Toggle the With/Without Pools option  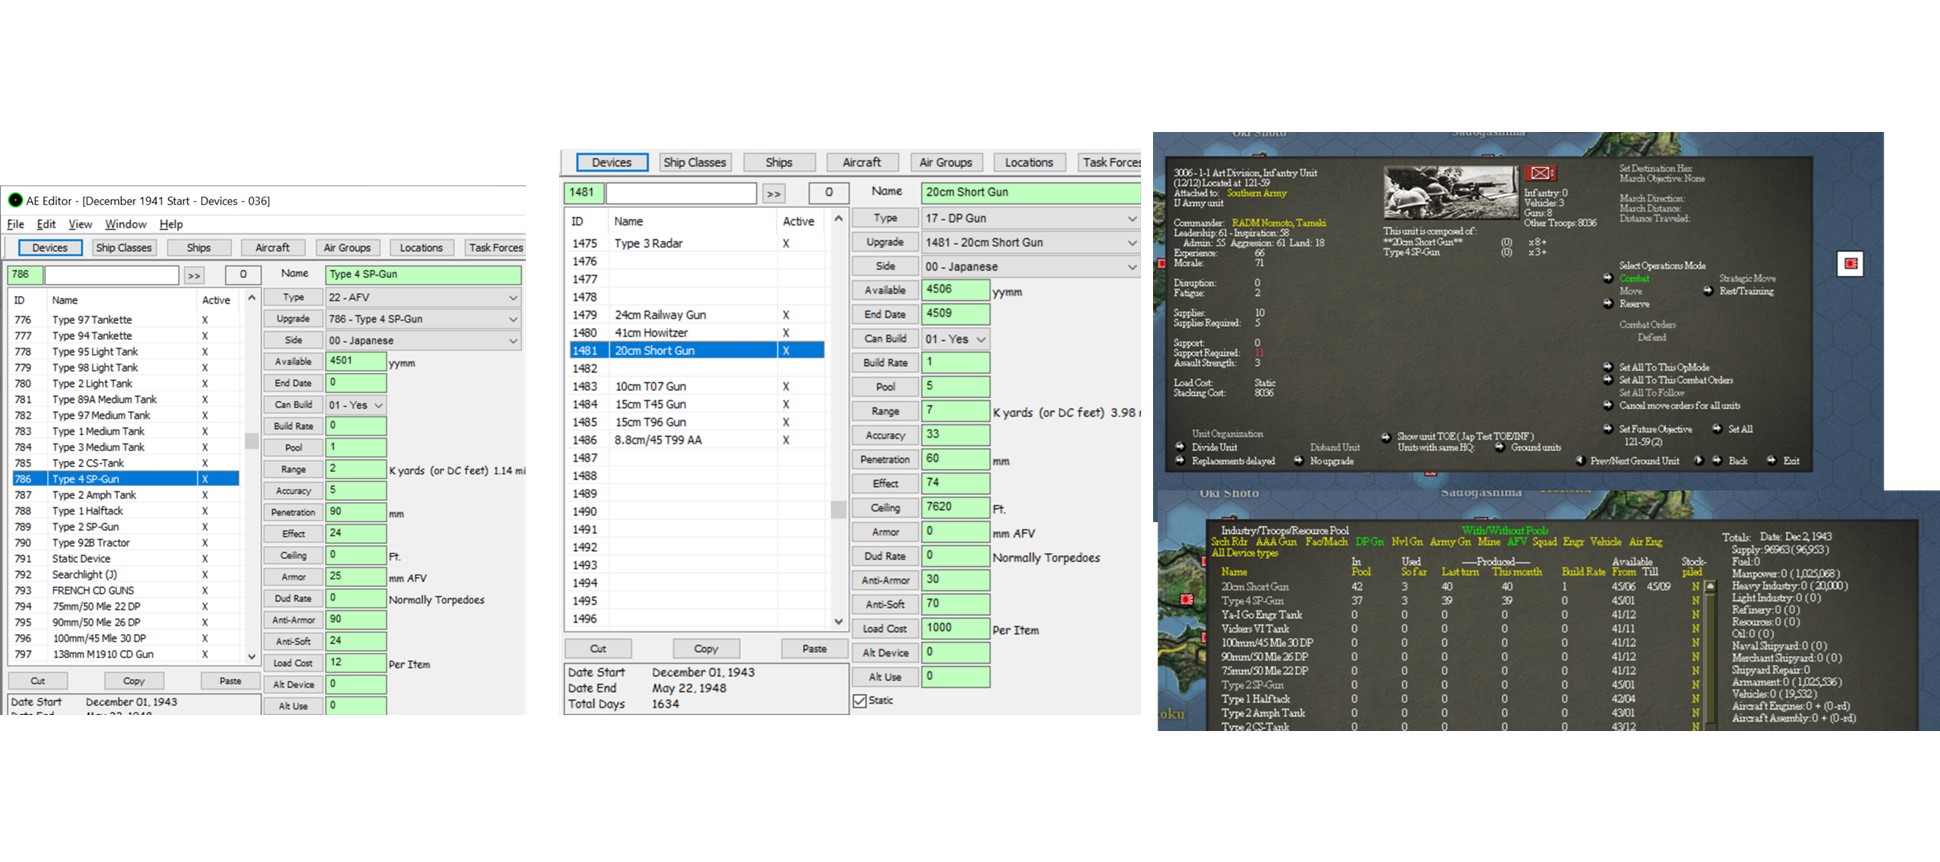pos(1505,530)
